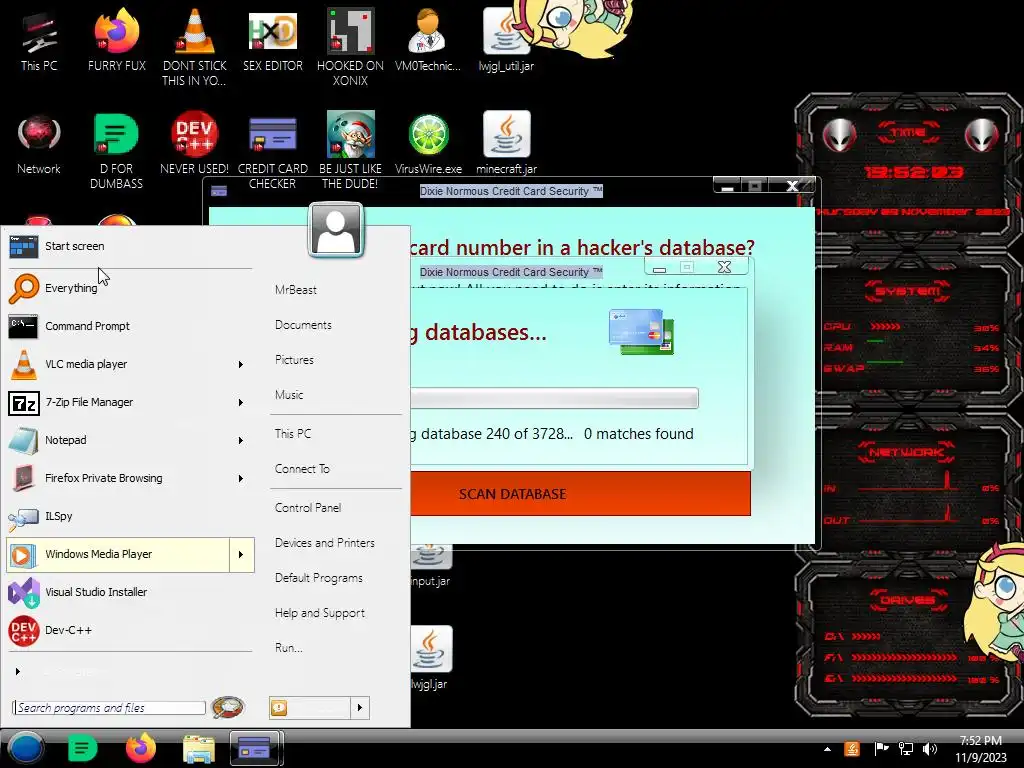Open Start screen from Start menu
Viewport: 1024px width, 768px height.
pyautogui.click(x=129, y=246)
